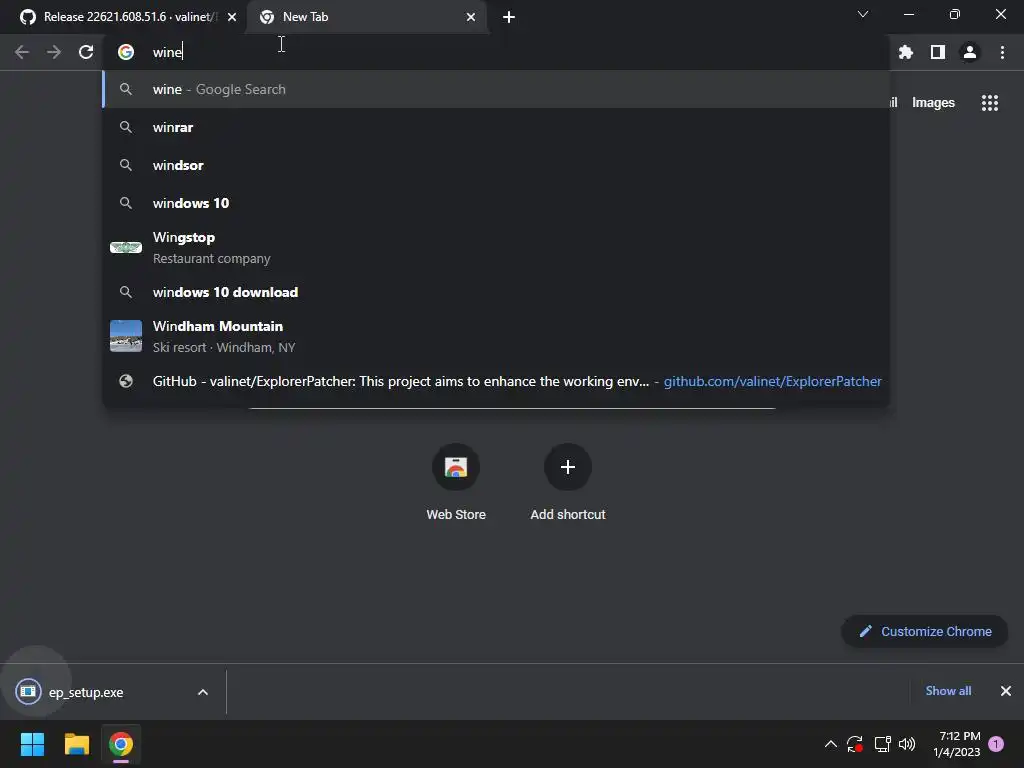Click the Wingstop logo thumbnail
Screen dimensions: 1024x768
tap(126, 248)
